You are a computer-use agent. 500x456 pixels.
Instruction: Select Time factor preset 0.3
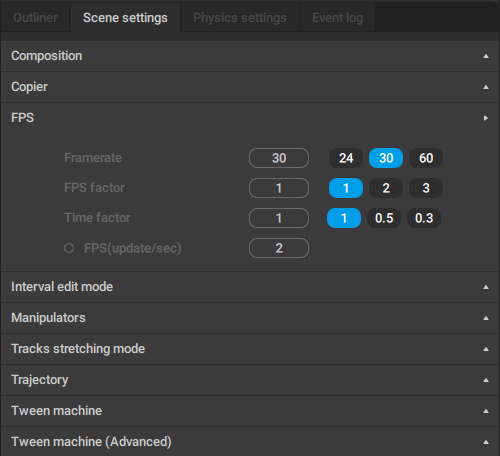coord(424,218)
